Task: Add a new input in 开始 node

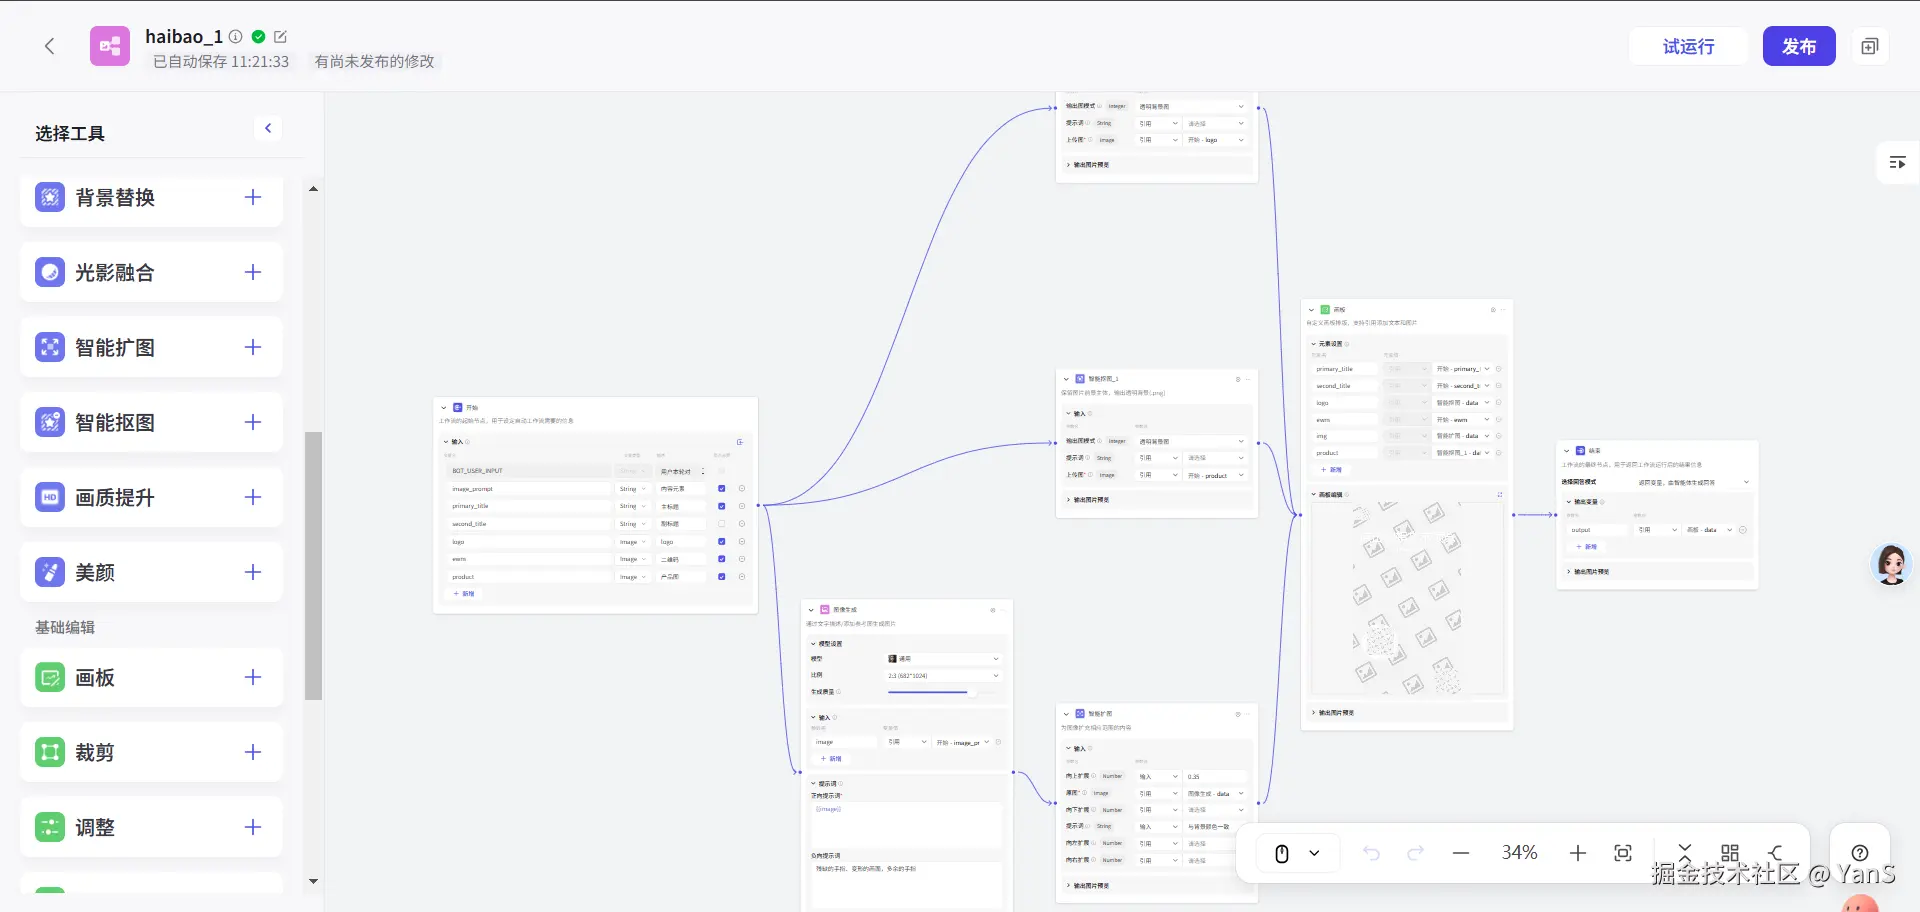Action: 465,594
